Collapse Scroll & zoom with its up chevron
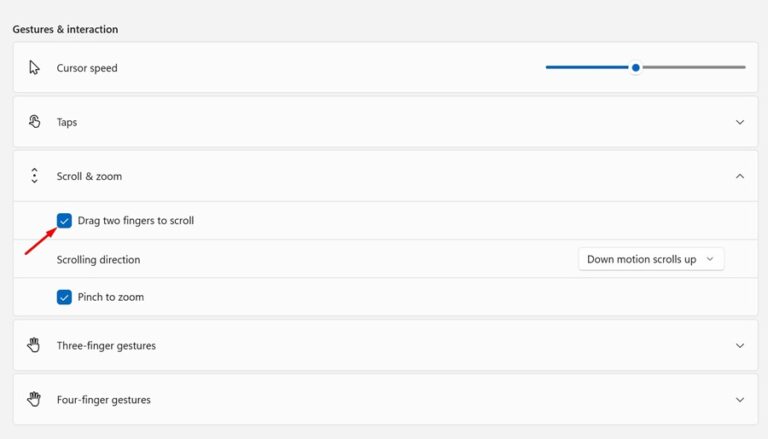 tap(740, 176)
